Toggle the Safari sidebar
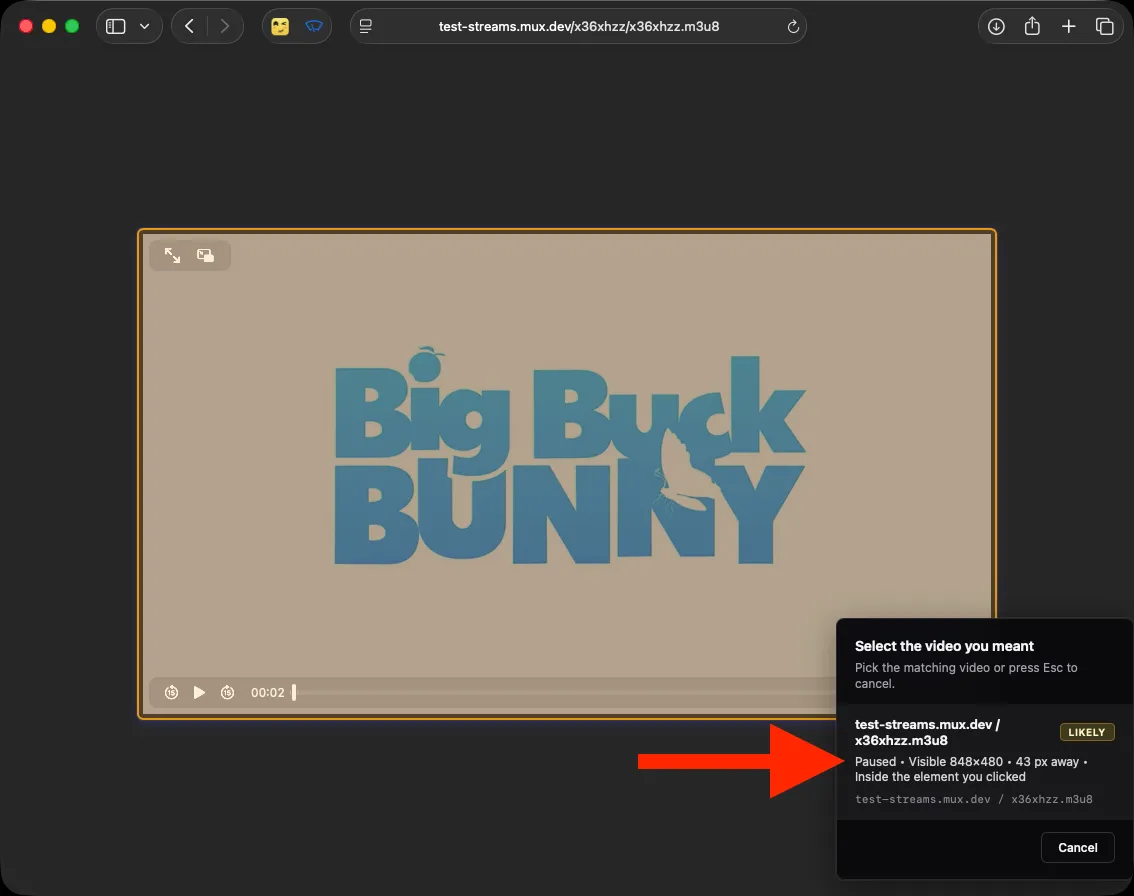1134x896 pixels. coord(117,26)
